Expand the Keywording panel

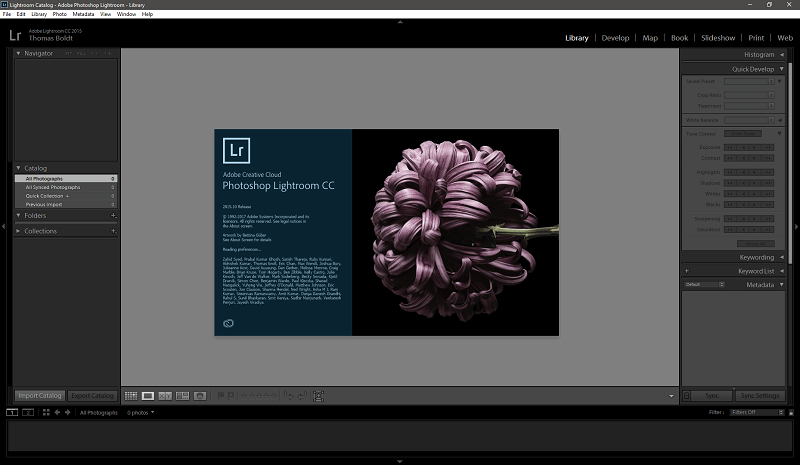(781, 257)
